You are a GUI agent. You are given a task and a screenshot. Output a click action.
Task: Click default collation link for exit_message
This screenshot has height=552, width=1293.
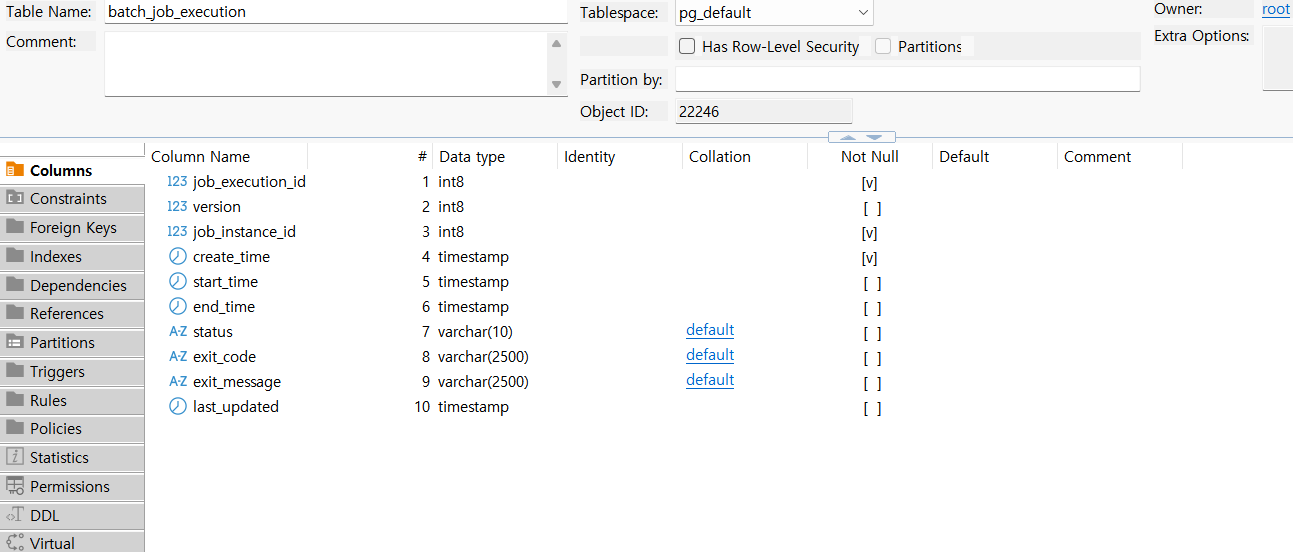coord(710,380)
